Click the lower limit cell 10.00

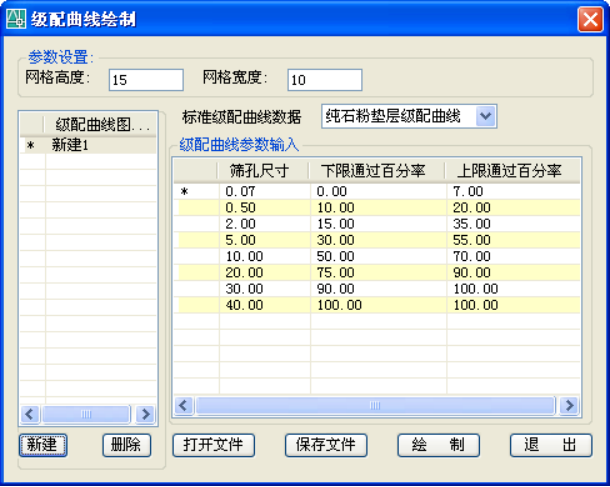pos(379,208)
